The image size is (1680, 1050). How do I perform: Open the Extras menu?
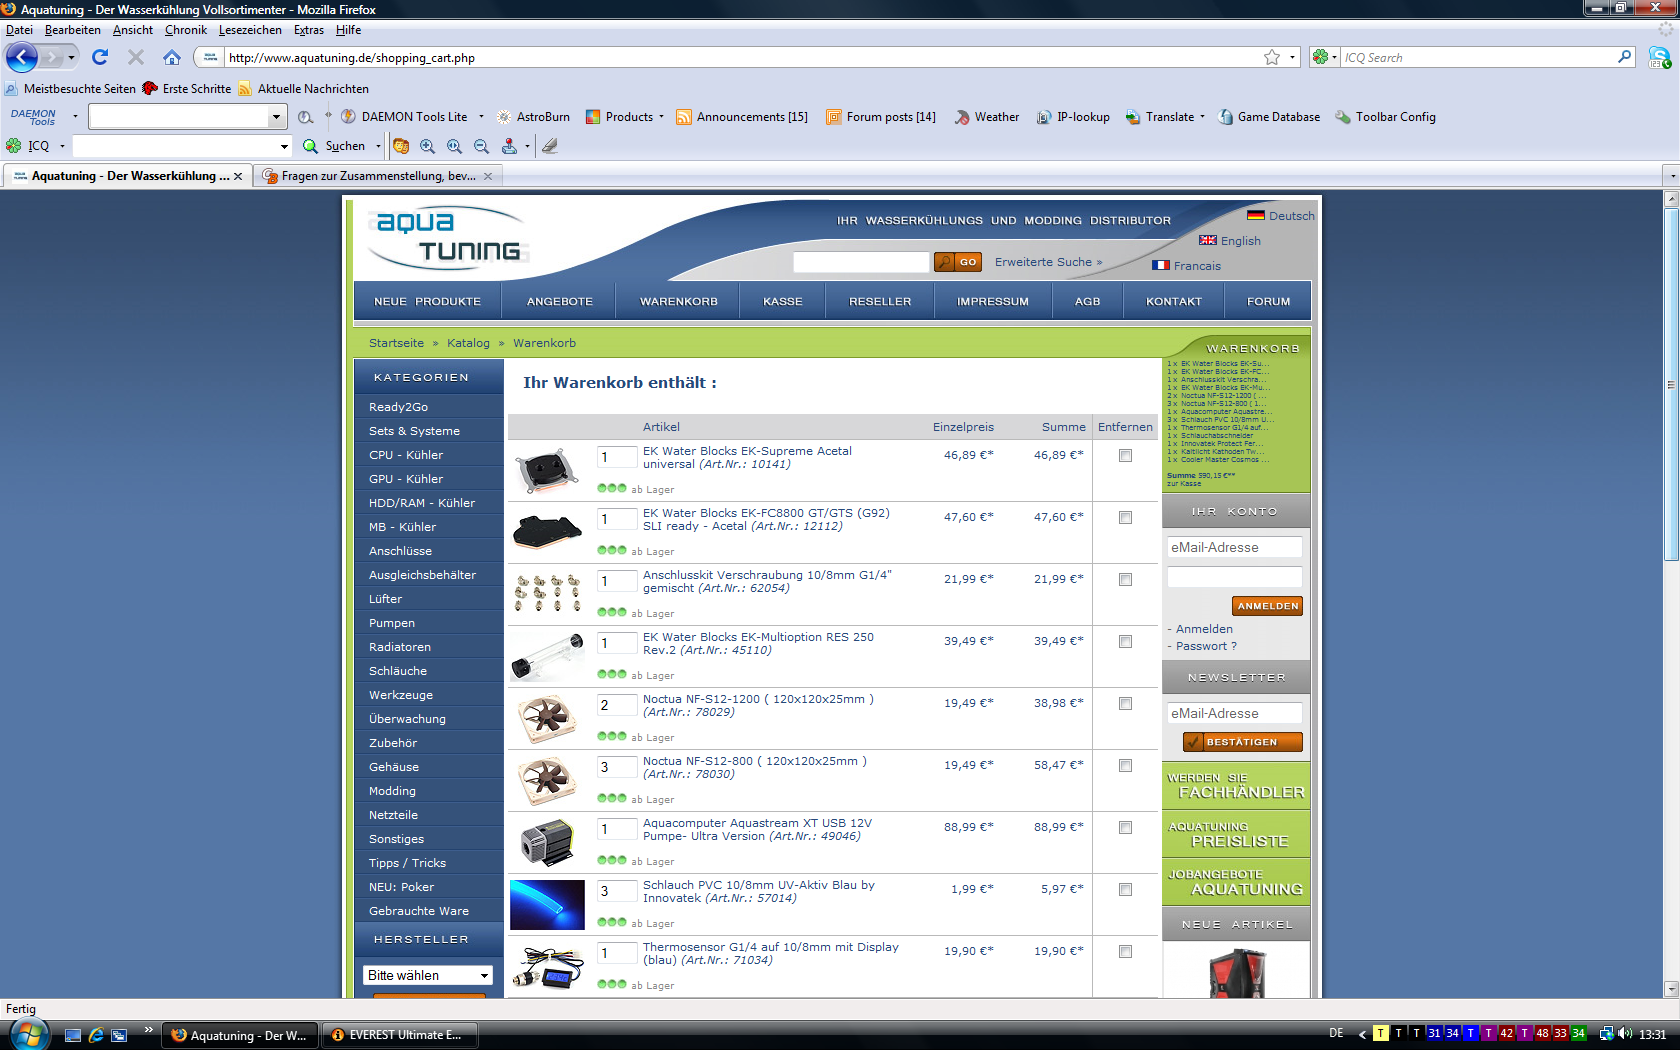(309, 30)
